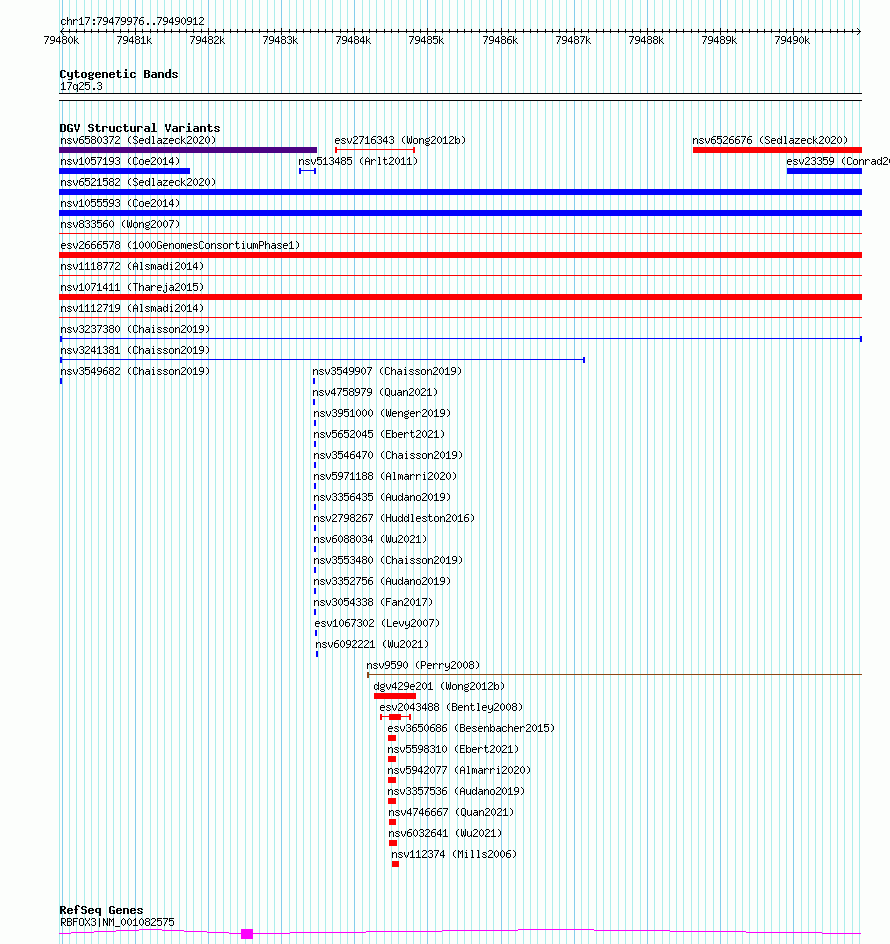
Task: Click nsv6032641 (Wu2021) label
Action: pyautogui.click(x=445, y=834)
